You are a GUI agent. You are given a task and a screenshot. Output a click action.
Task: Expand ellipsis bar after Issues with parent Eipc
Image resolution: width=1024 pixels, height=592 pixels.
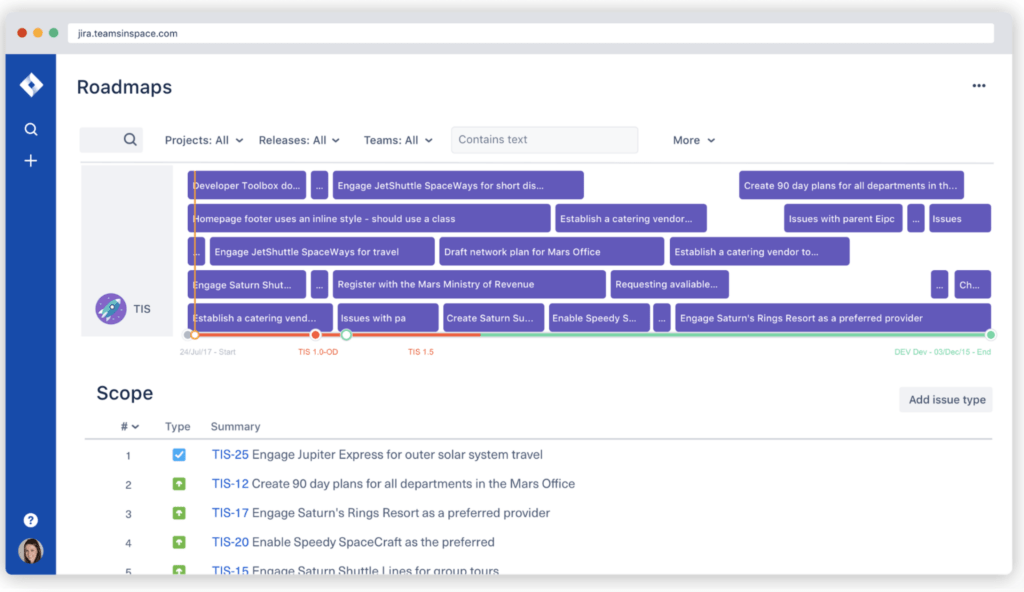pyautogui.click(x=916, y=218)
